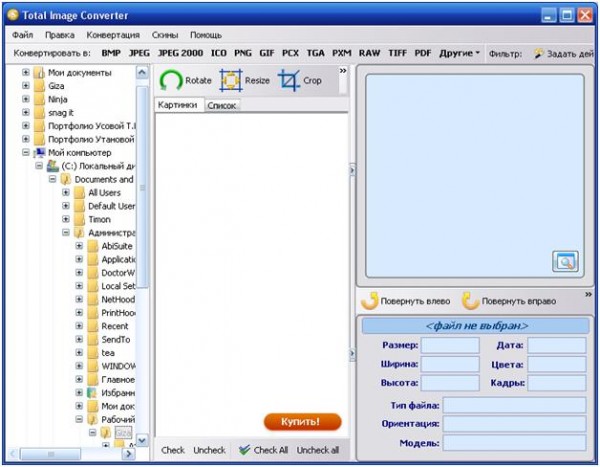
Task: Expand the Мои документы folder
Action: click(x=26, y=72)
